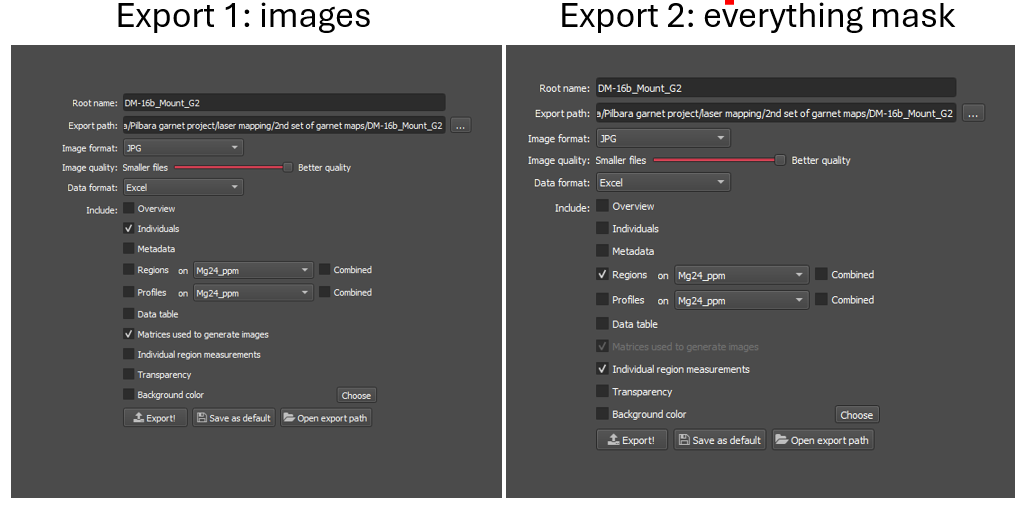Uncheck Regions checkbox in Export 2 dialog
The width and height of the screenshot is (1027, 507).
pyautogui.click(x=603, y=274)
